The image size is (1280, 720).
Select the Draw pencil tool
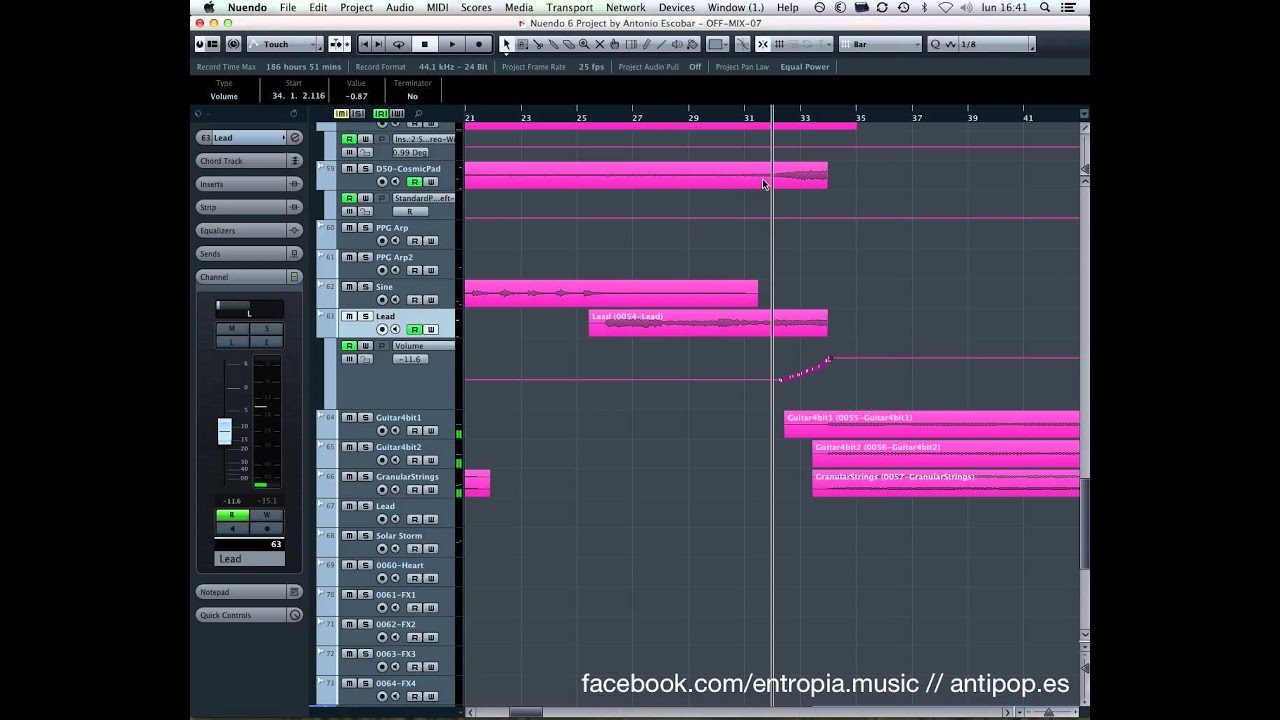646,44
